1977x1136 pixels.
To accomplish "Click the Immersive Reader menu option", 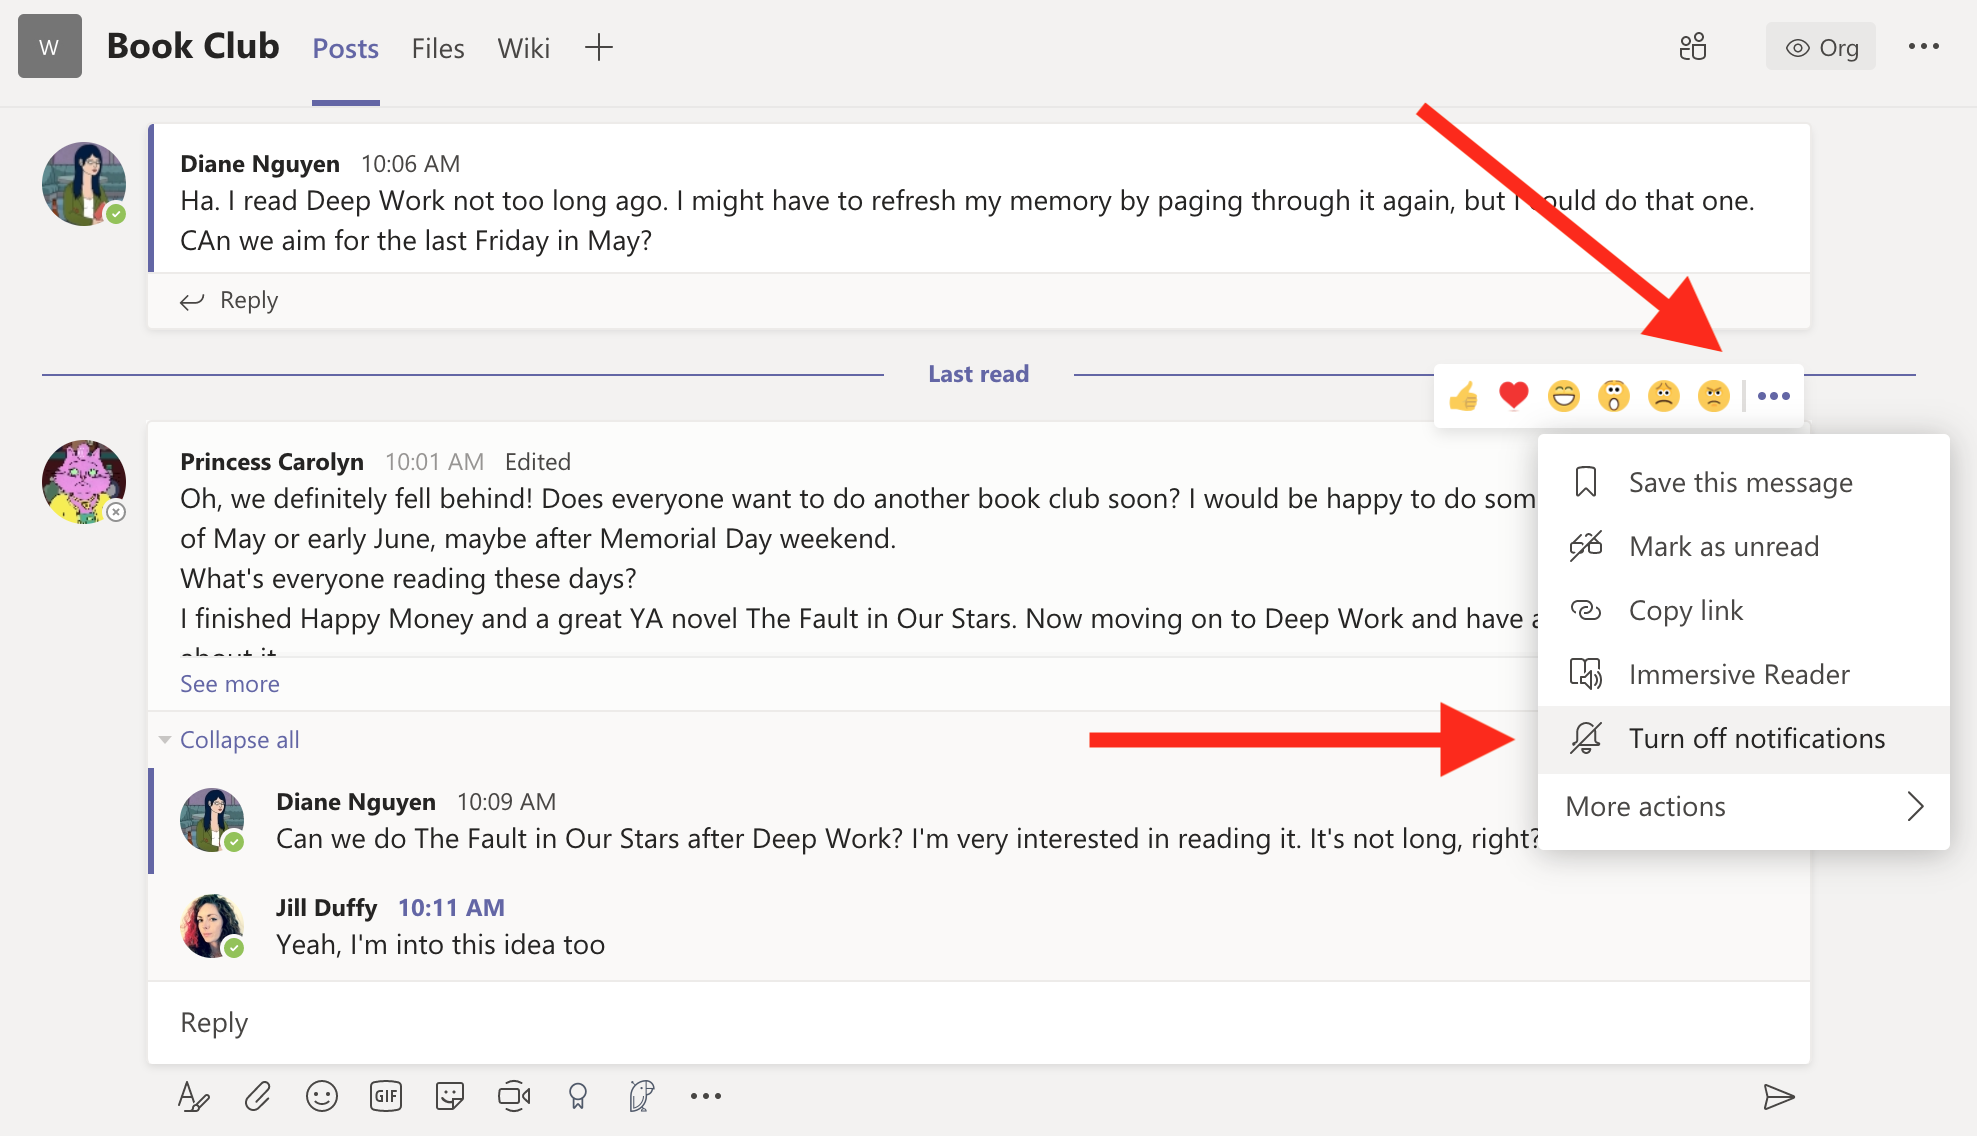I will (x=1741, y=673).
